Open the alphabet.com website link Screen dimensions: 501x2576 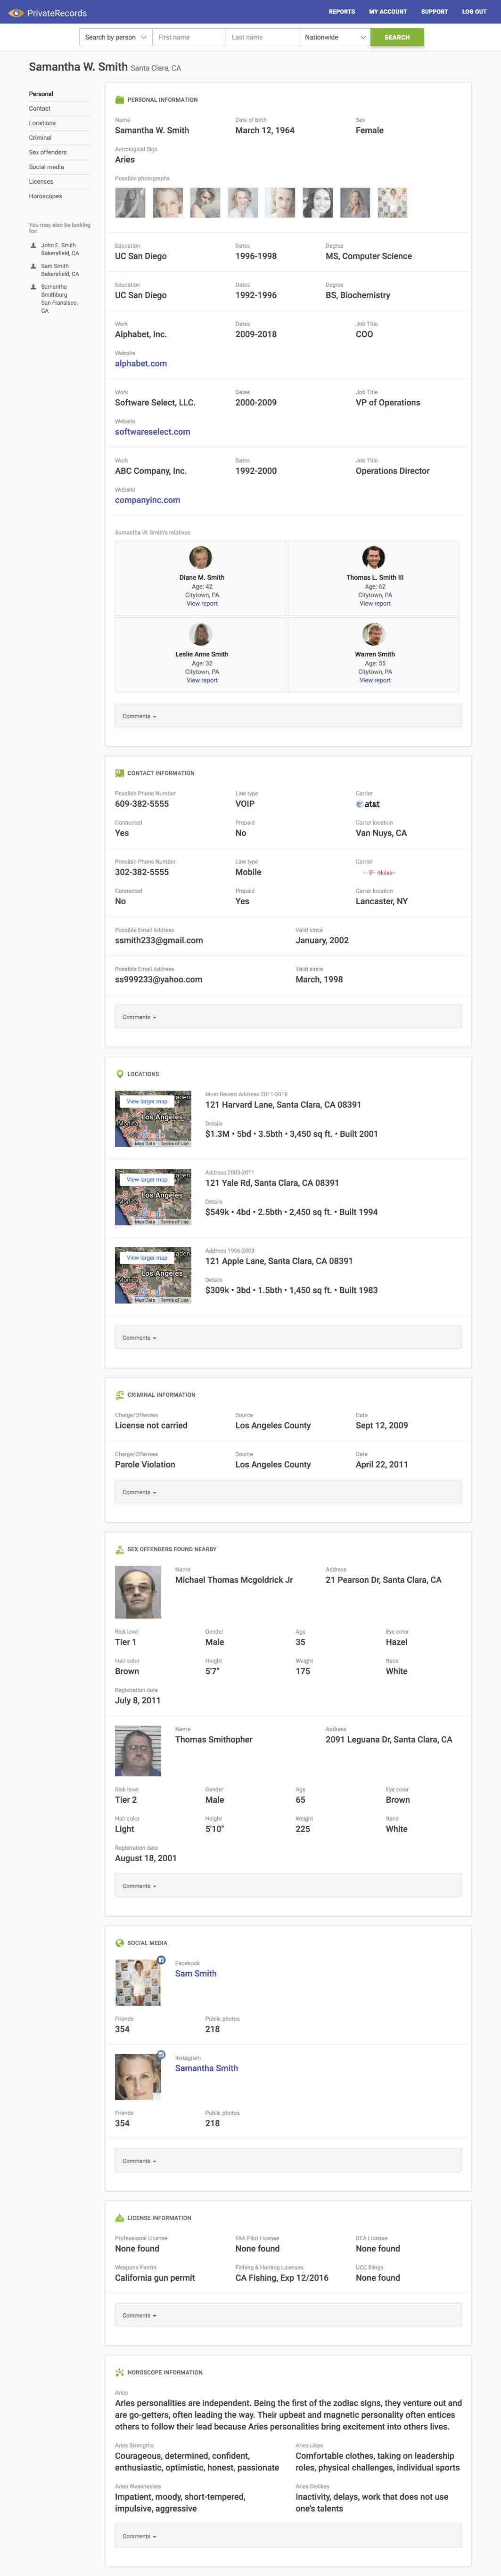(141, 364)
